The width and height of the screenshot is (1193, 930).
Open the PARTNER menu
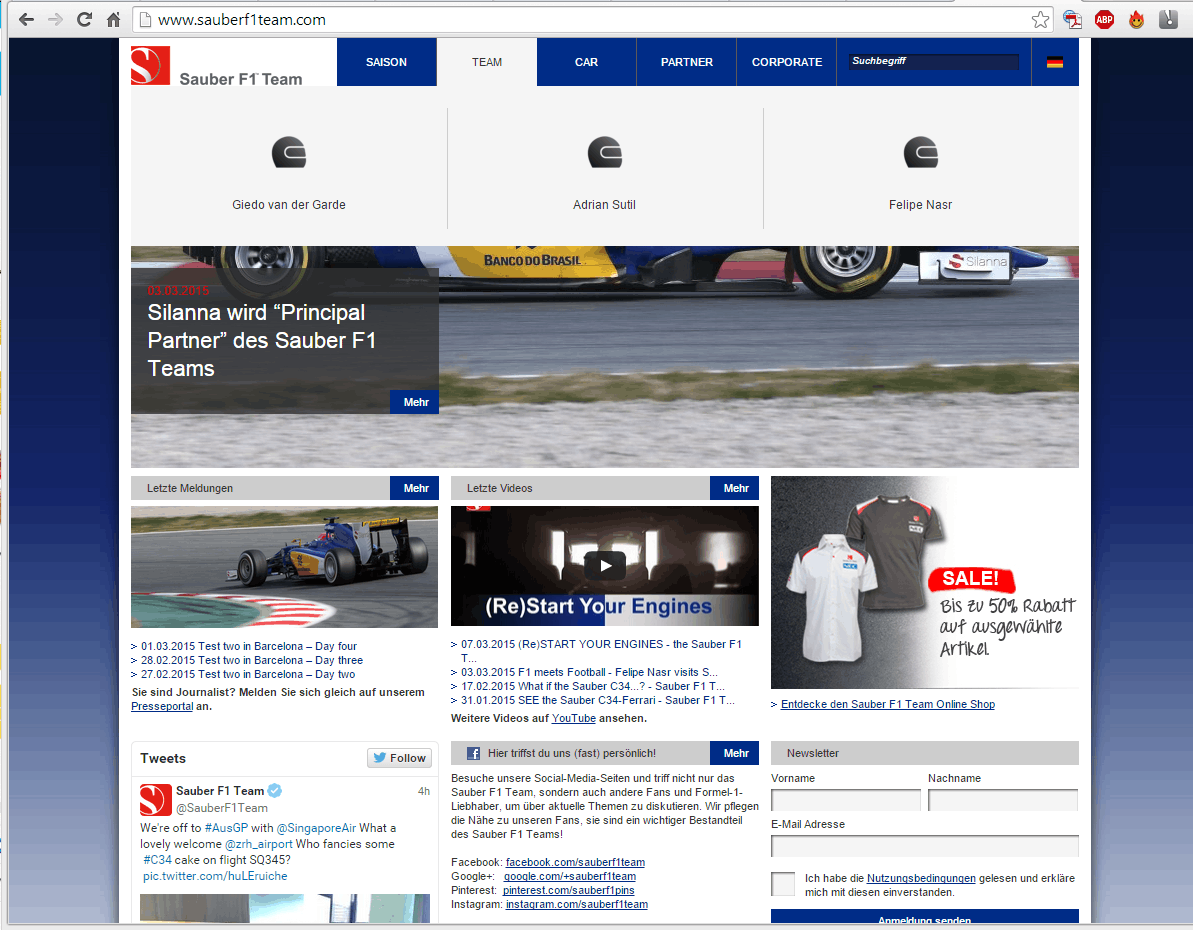pyautogui.click(x=686, y=62)
